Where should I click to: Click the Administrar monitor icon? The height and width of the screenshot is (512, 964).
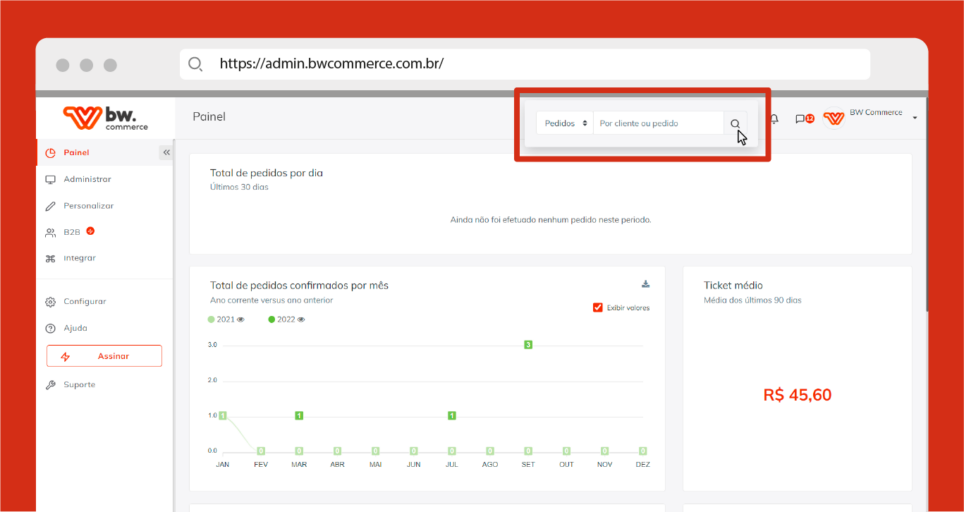tap(51, 179)
